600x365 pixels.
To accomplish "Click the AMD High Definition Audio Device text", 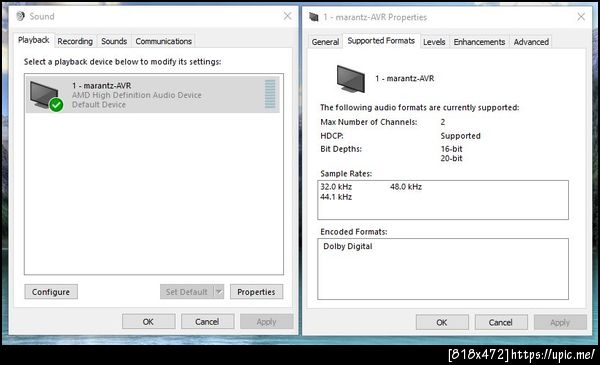I will point(137,95).
